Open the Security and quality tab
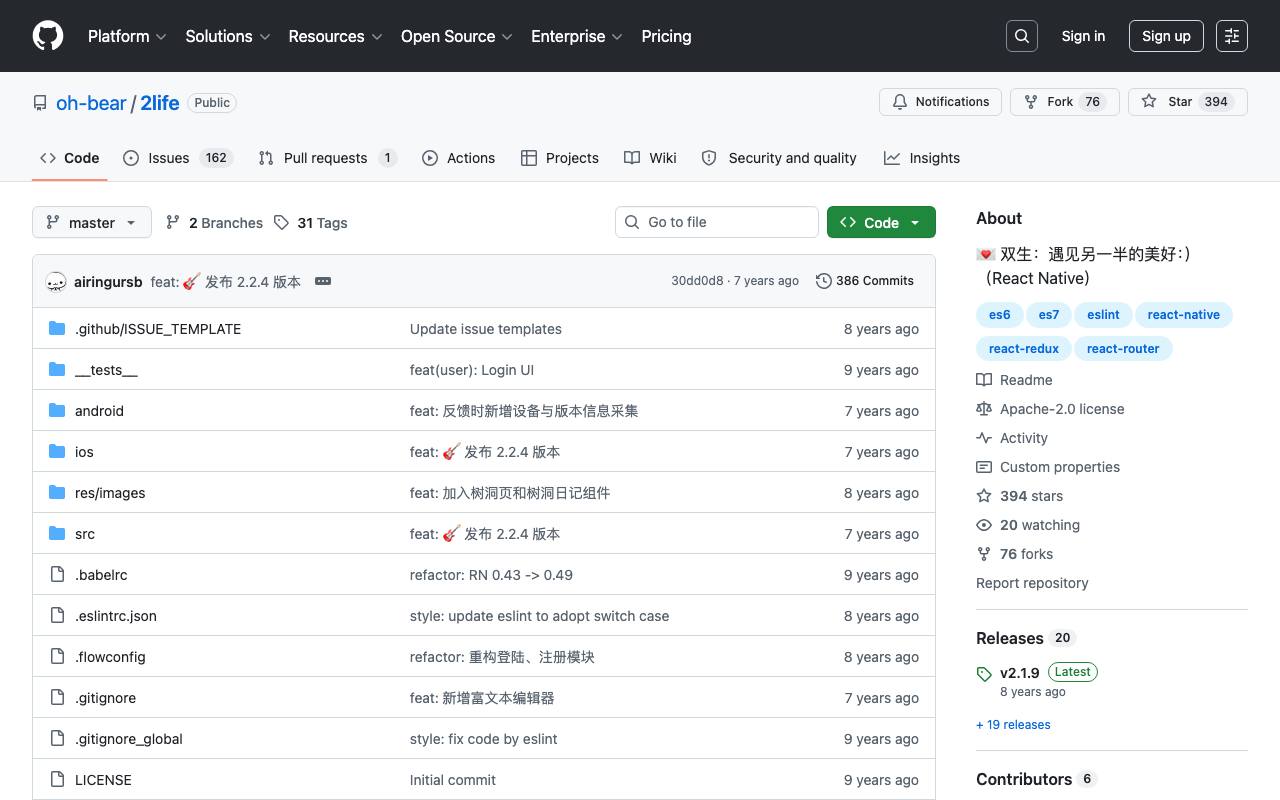 click(x=779, y=158)
